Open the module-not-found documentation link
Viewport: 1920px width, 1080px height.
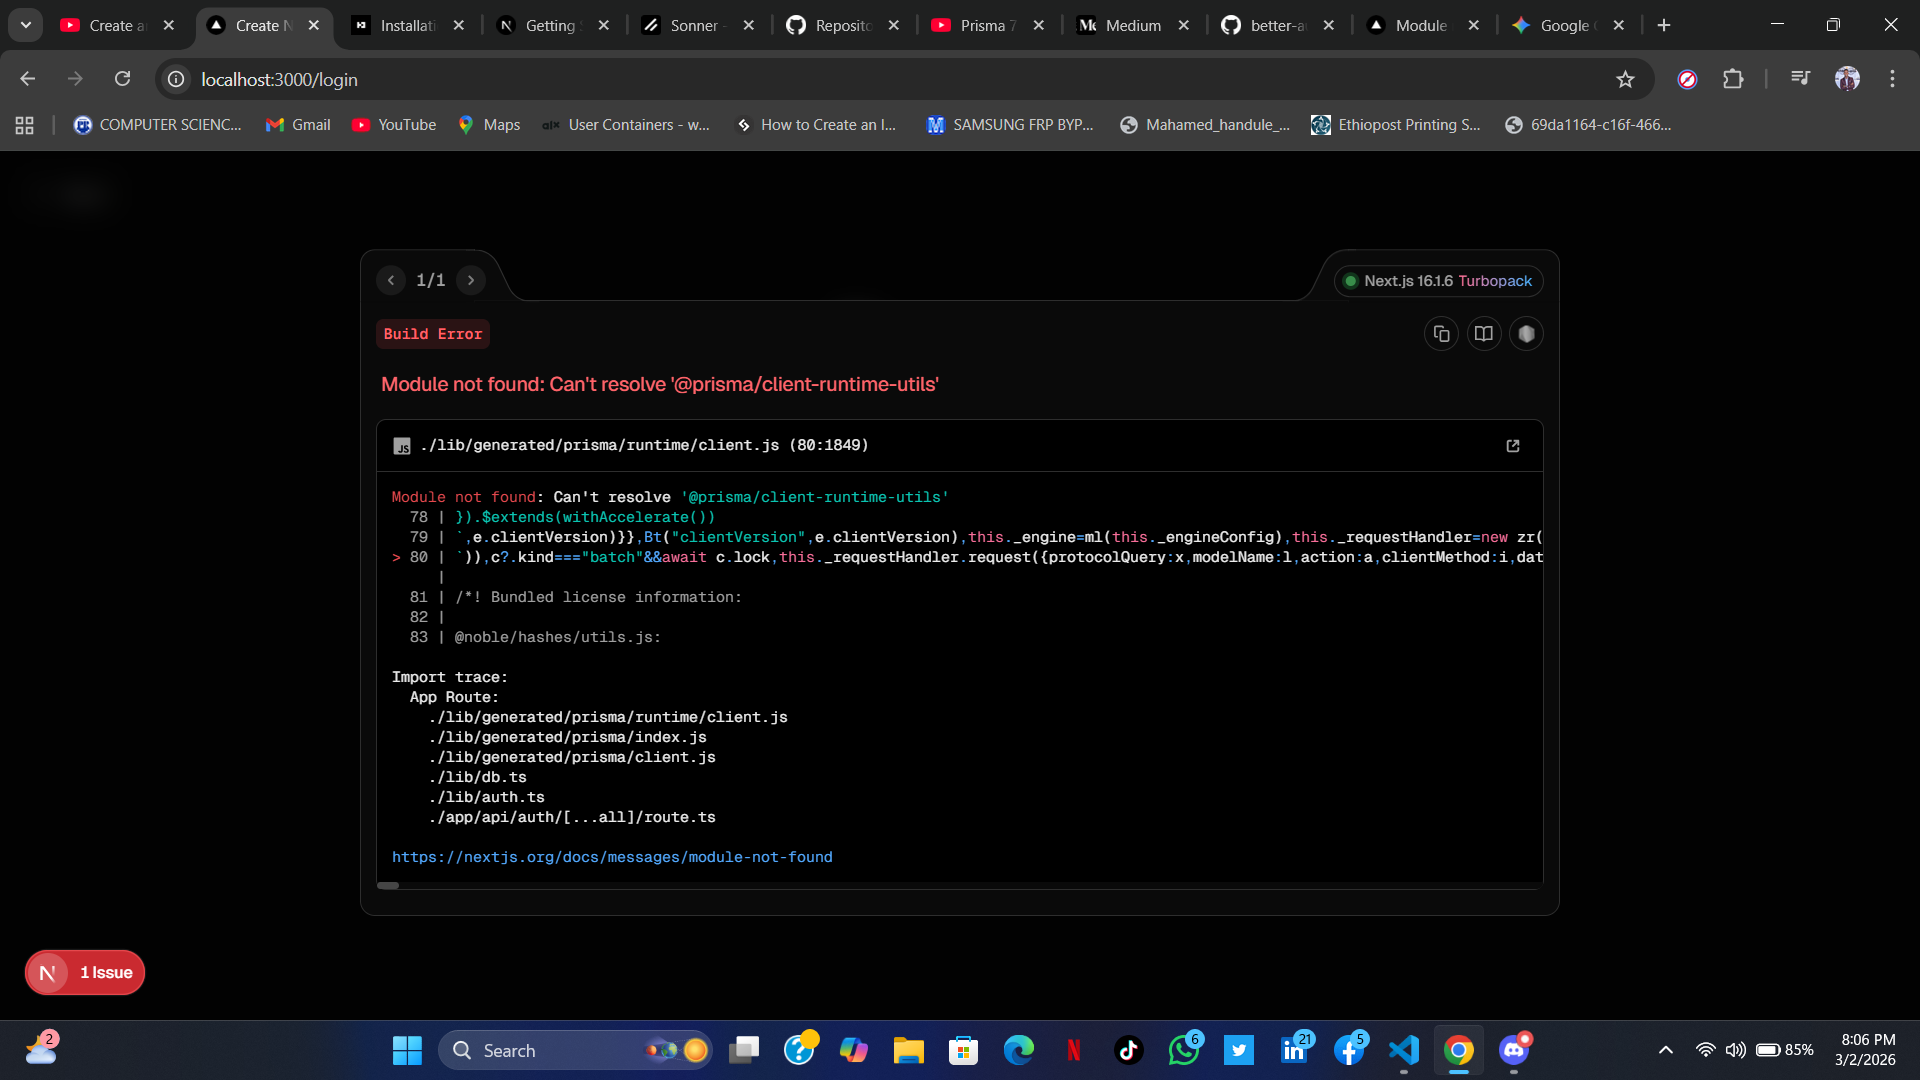[x=612, y=857]
